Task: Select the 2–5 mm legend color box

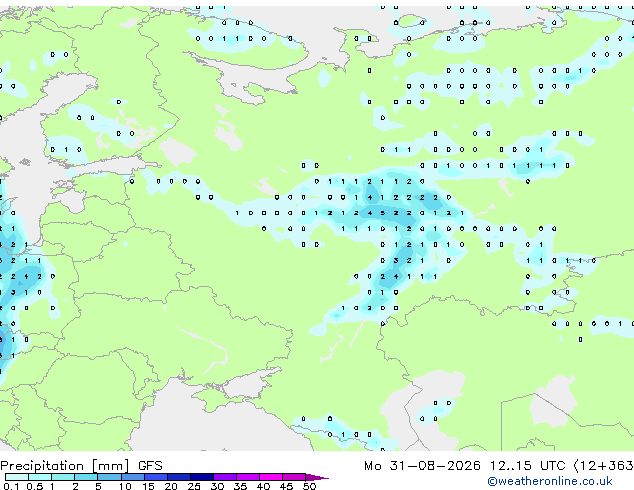Action: [86, 477]
